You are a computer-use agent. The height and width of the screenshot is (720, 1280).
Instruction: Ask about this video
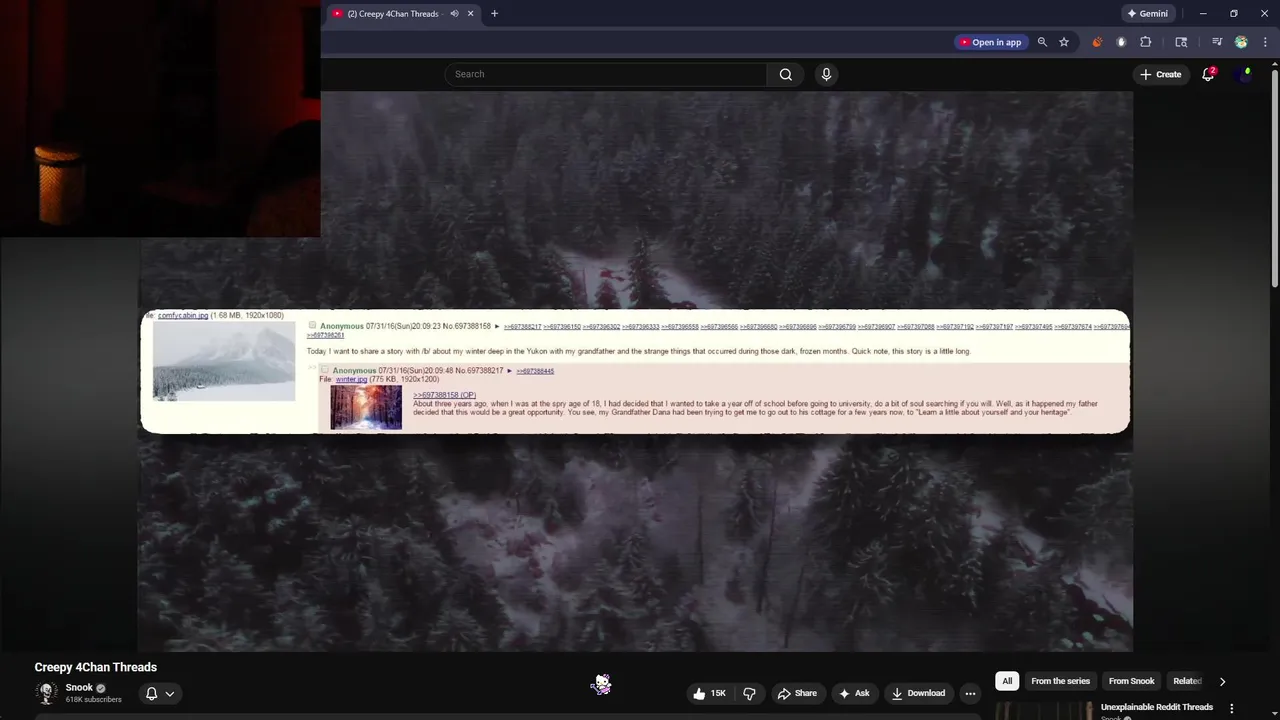click(854, 693)
